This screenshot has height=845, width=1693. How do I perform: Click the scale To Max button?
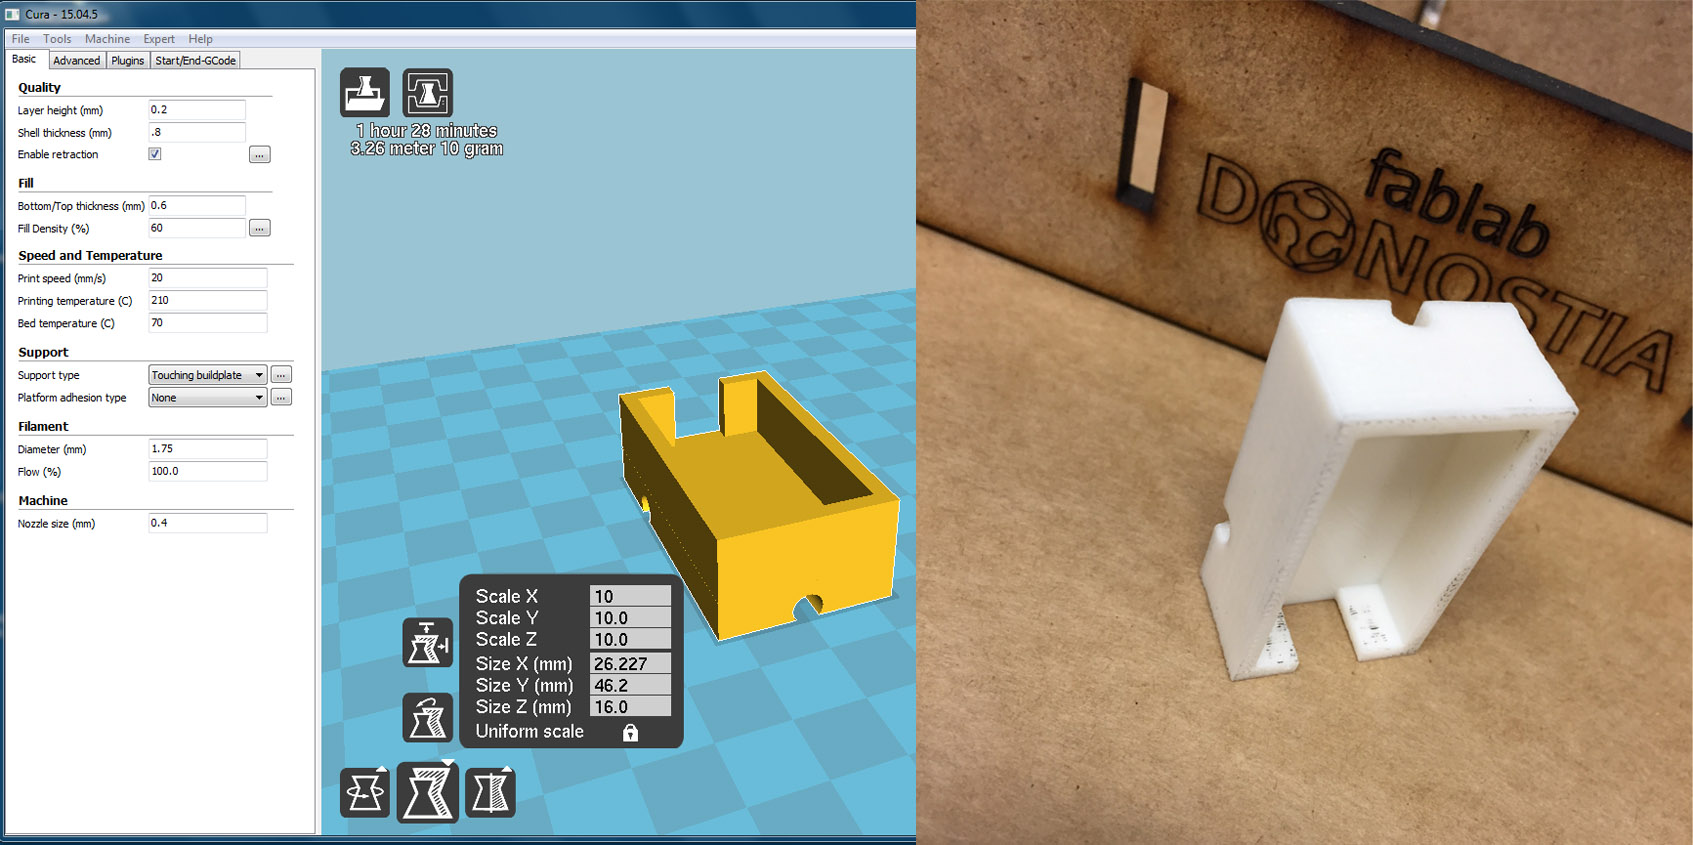[428, 642]
